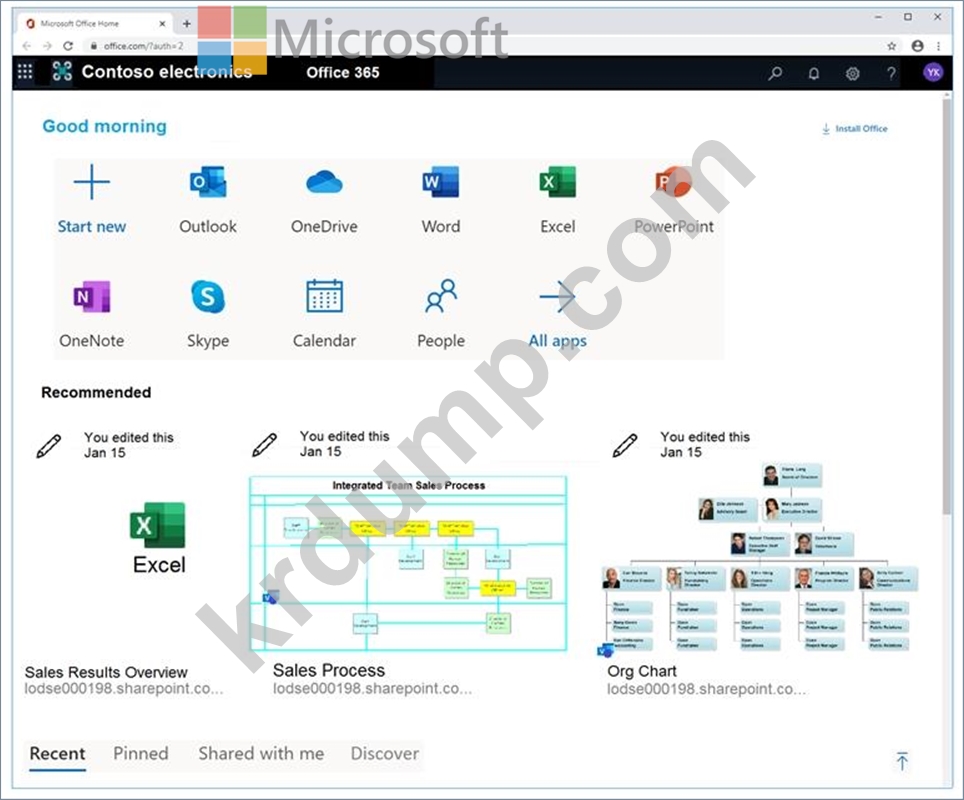
Task: Close the Microsoft Office Home browser tab
Action: pos(162,23)
